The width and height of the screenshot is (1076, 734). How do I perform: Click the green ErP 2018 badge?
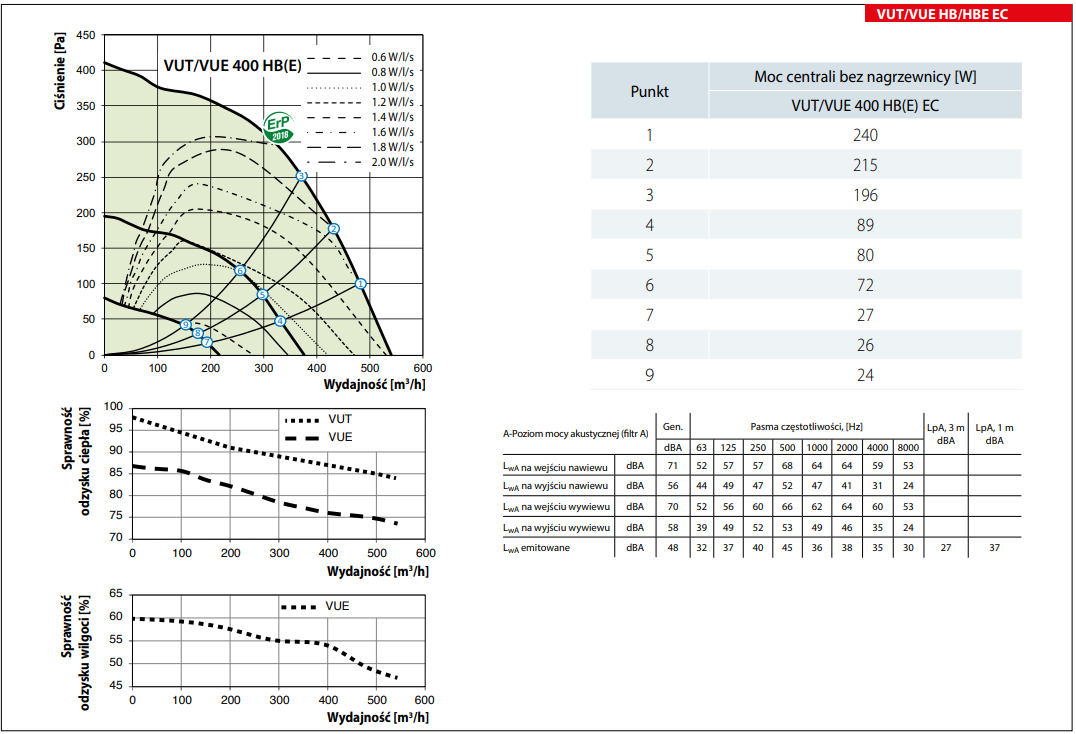click(x=279, y=128)
